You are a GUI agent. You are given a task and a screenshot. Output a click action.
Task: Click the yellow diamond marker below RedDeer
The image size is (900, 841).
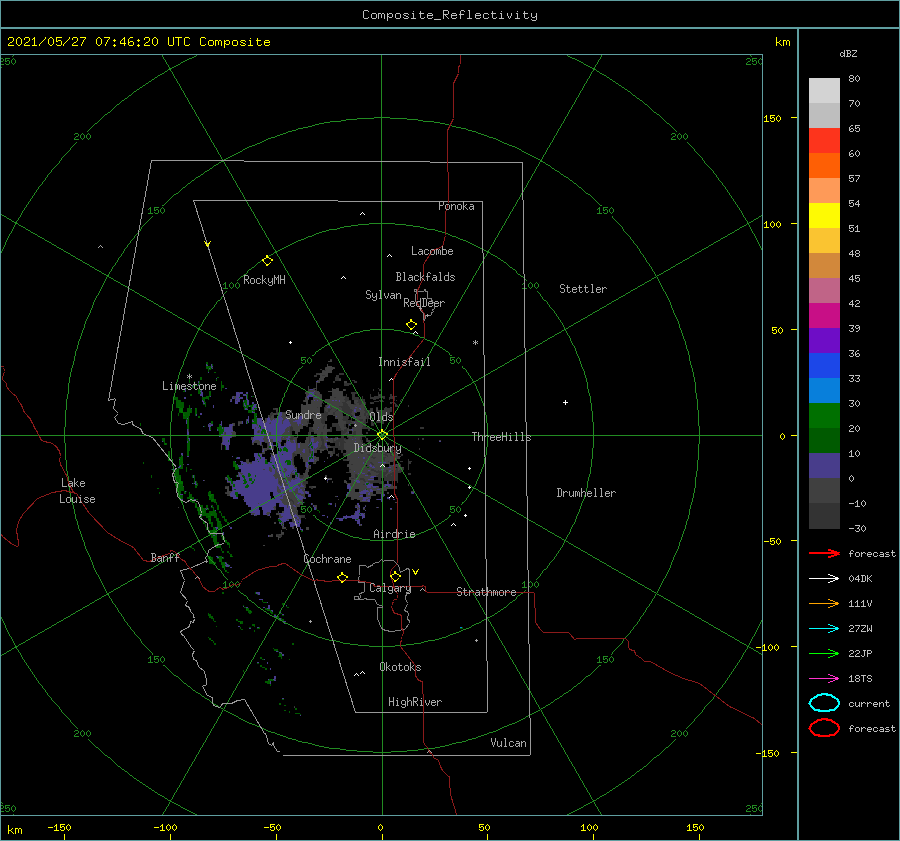(x=412, y=325)
